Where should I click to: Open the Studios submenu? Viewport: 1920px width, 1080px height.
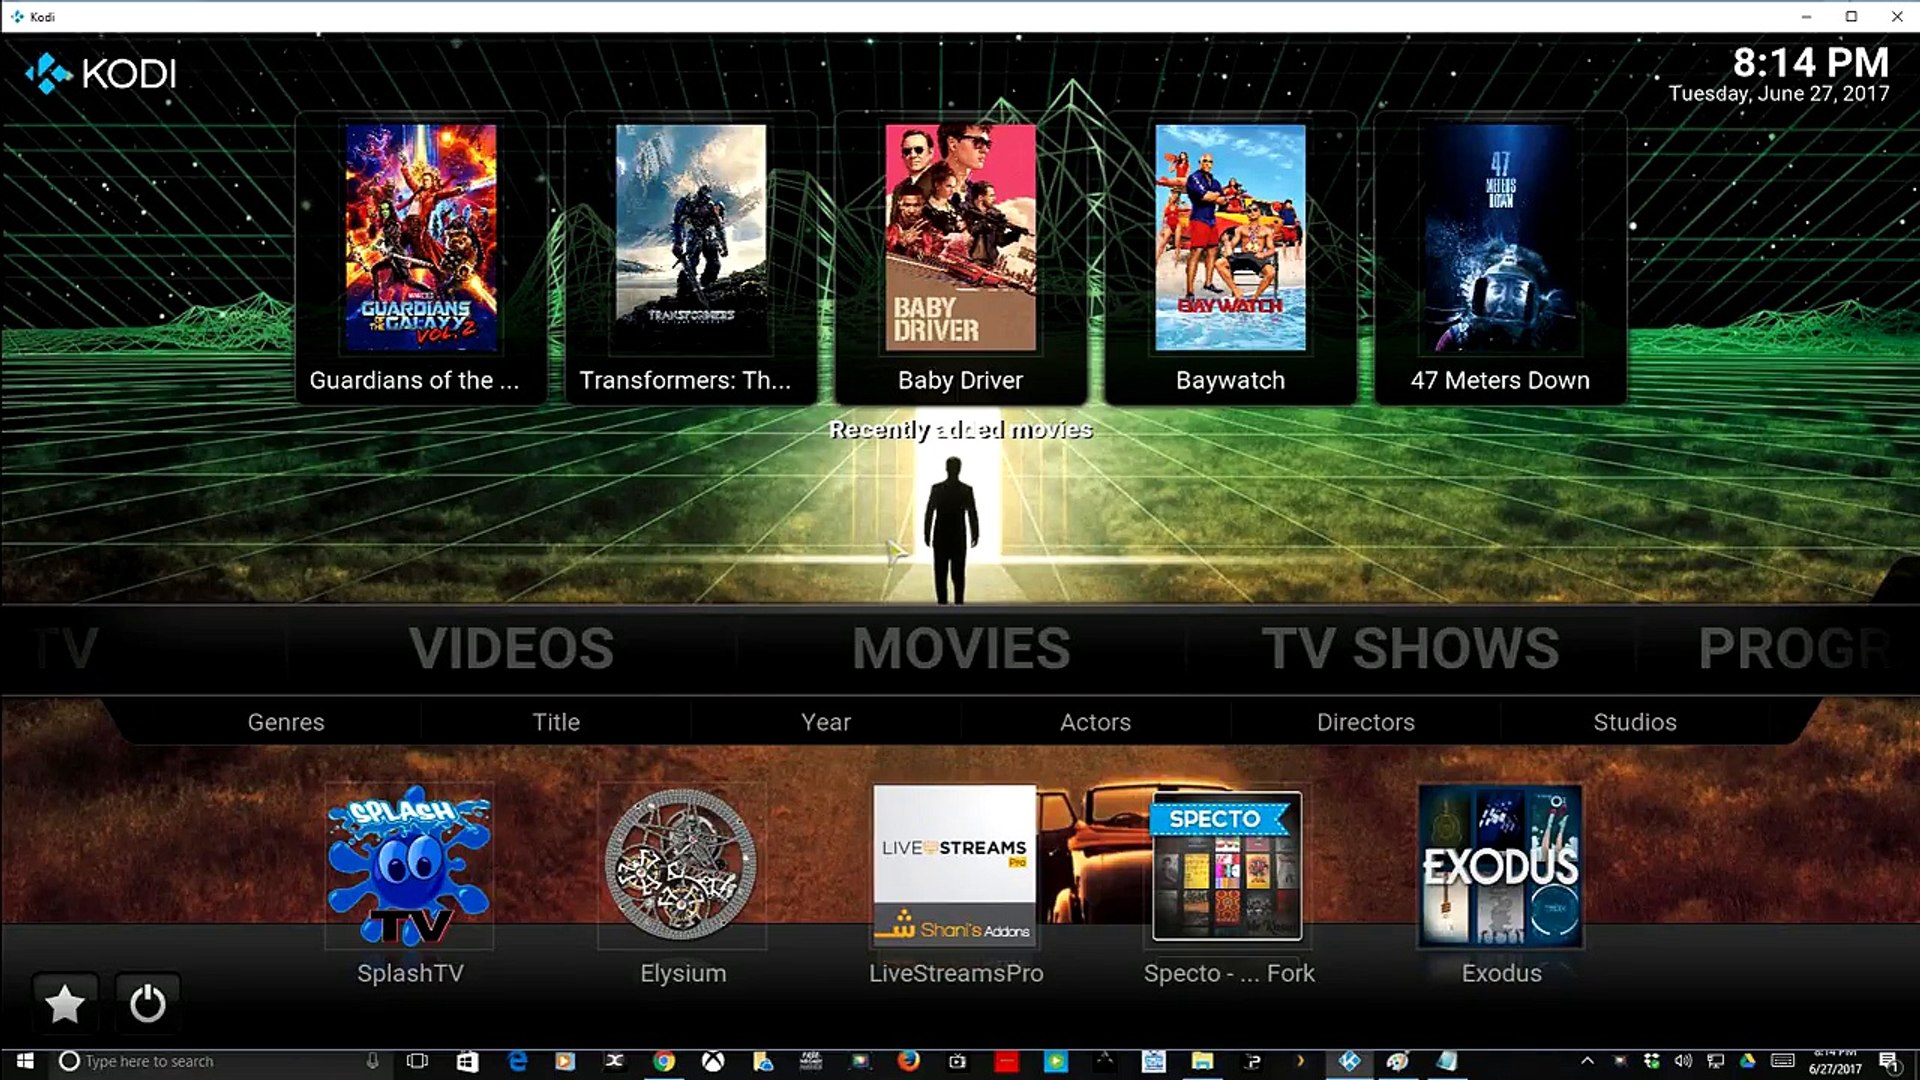[1635, 722]
